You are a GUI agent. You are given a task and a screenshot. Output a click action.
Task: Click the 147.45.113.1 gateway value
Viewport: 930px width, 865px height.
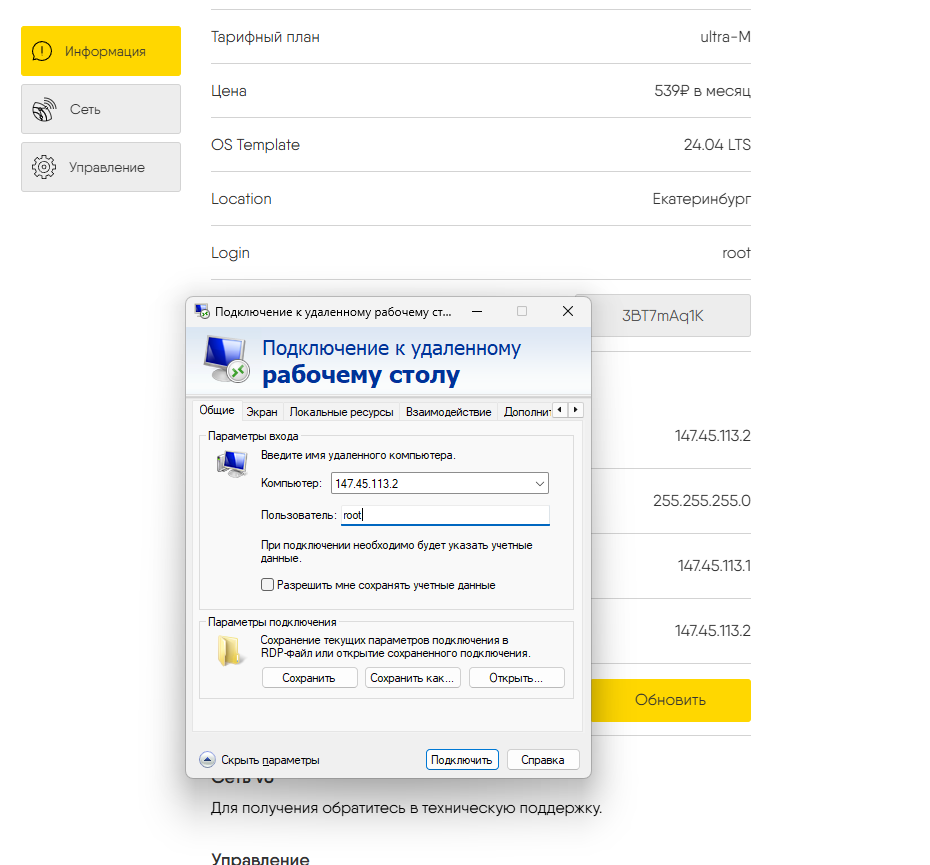(x=714, y=565)
